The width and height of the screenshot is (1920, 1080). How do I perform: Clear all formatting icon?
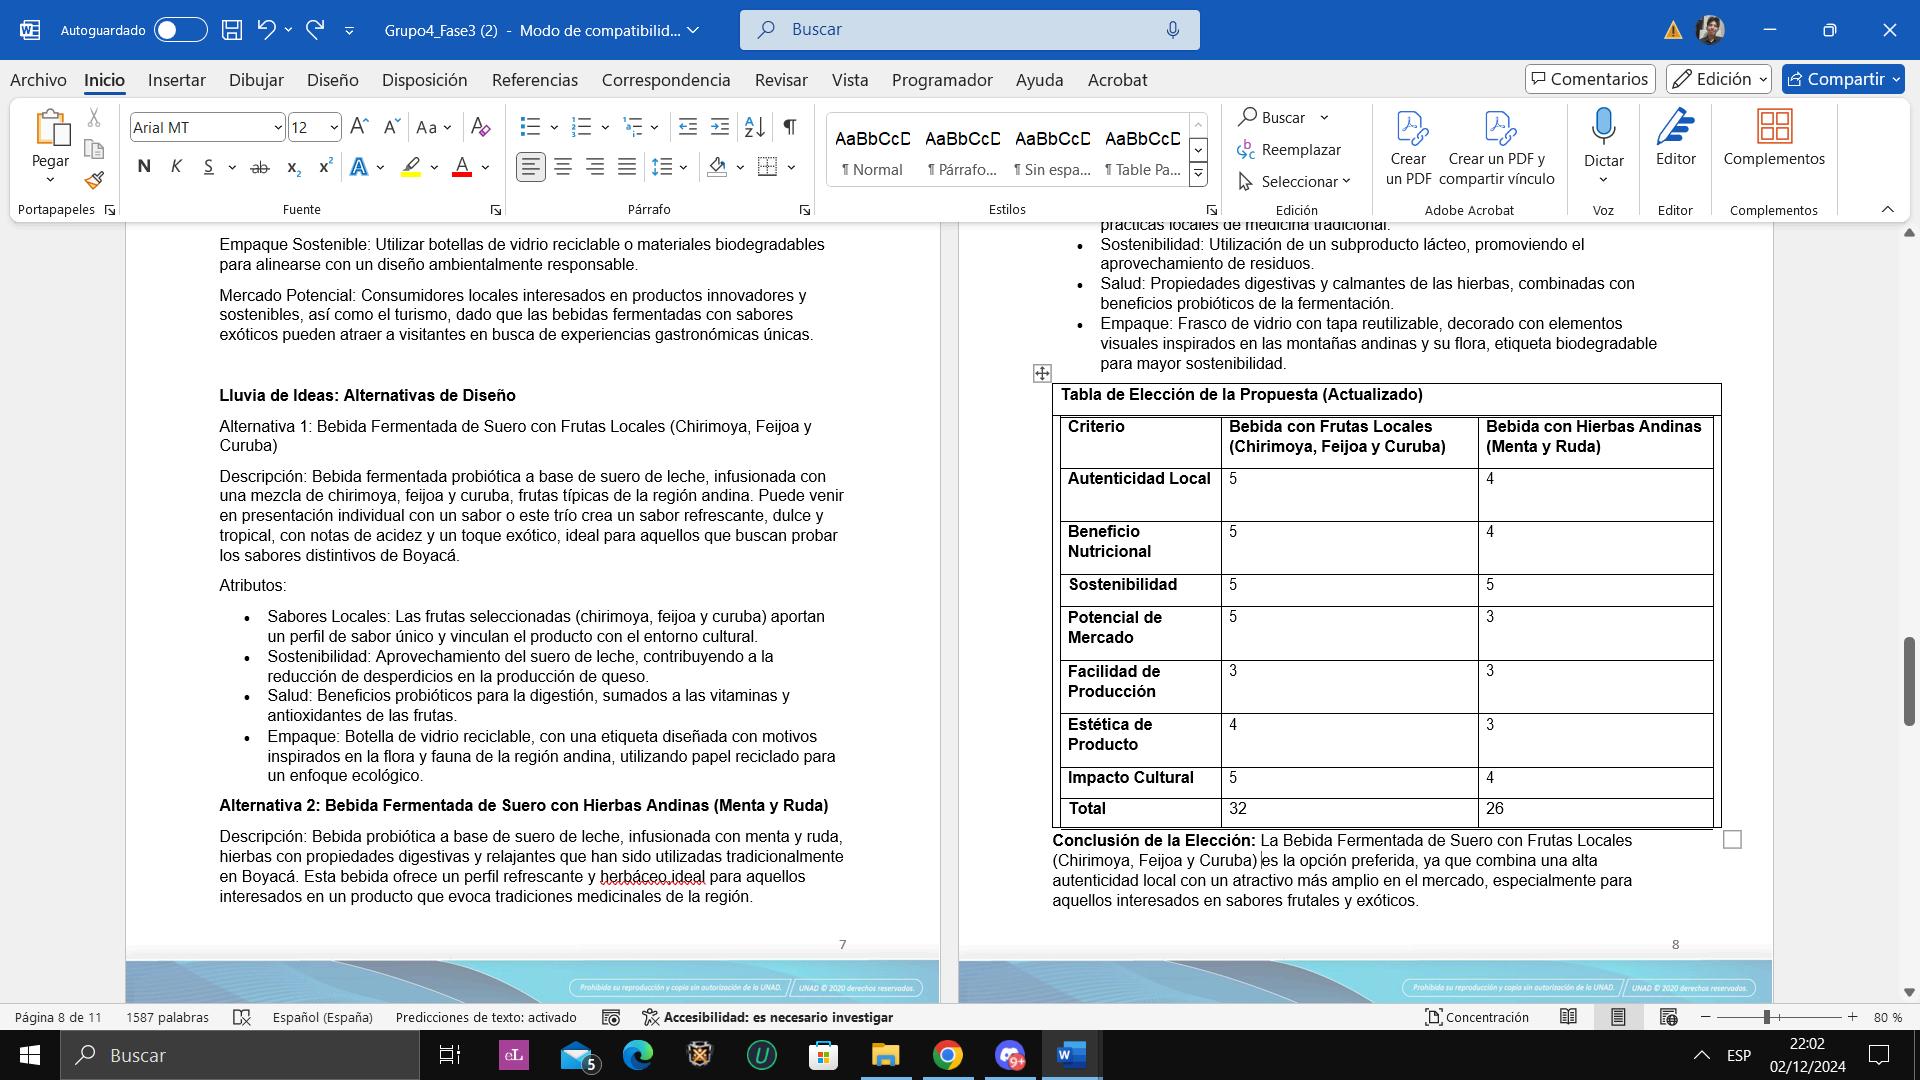(x=480, y=127)
